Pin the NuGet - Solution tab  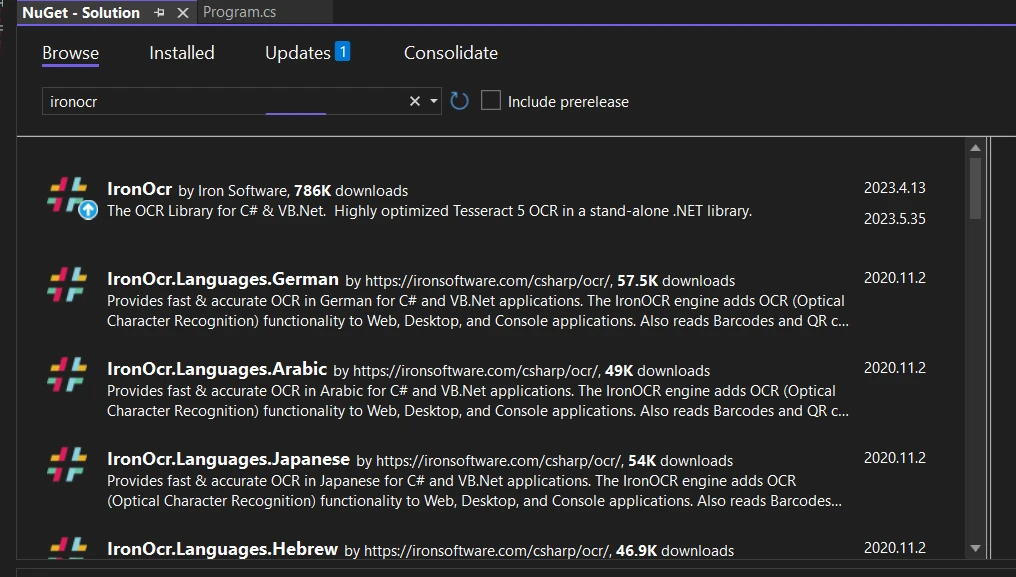click(x=160, y=13)
